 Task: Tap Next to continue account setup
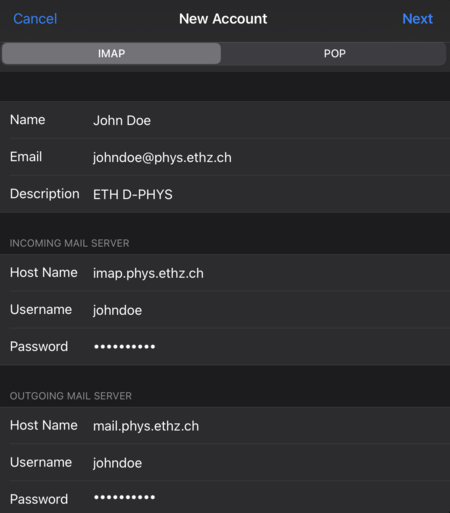(x=417, y=19)
